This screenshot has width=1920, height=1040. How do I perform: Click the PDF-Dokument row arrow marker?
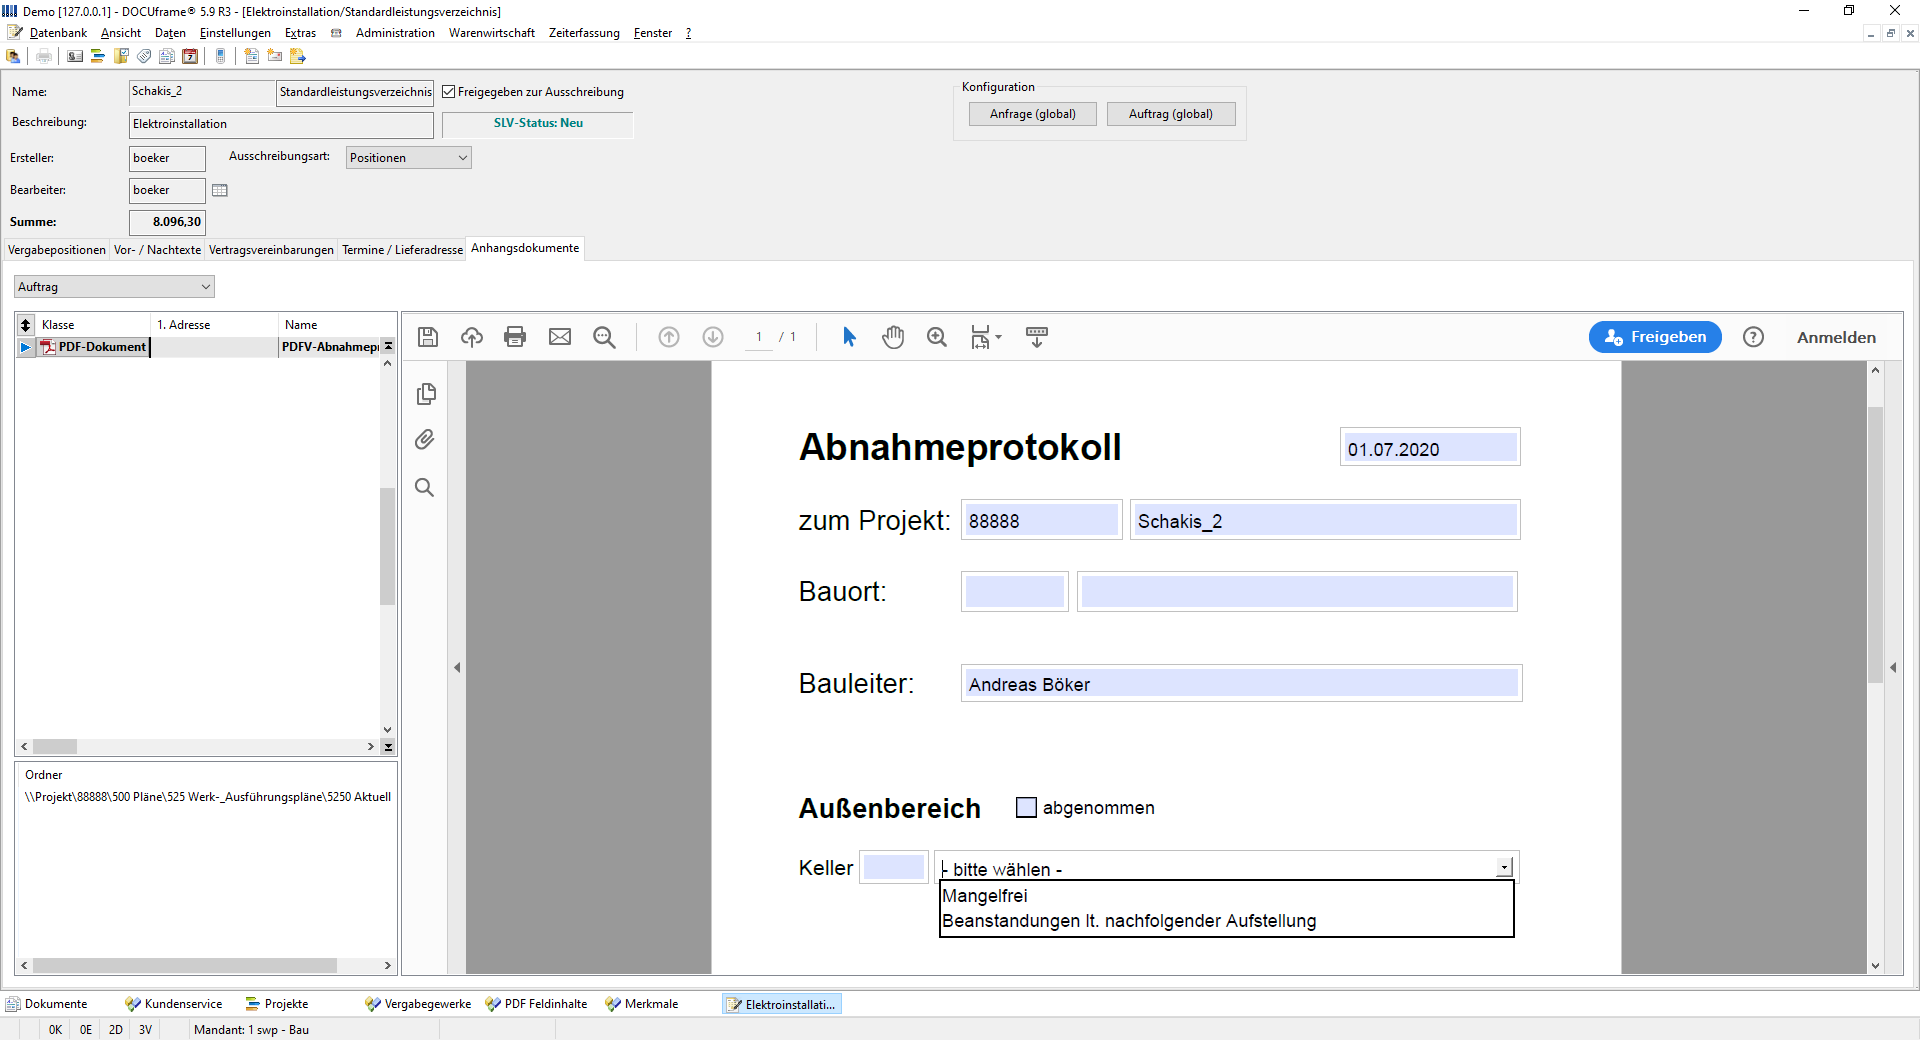click(x=25, y=347)
